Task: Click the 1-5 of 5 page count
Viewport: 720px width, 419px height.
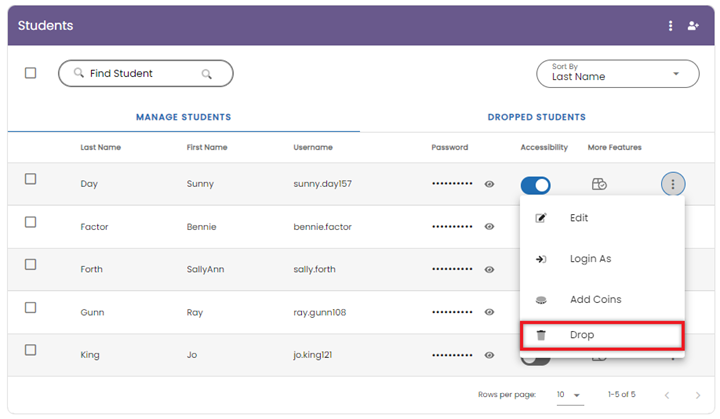Action: 621,395
